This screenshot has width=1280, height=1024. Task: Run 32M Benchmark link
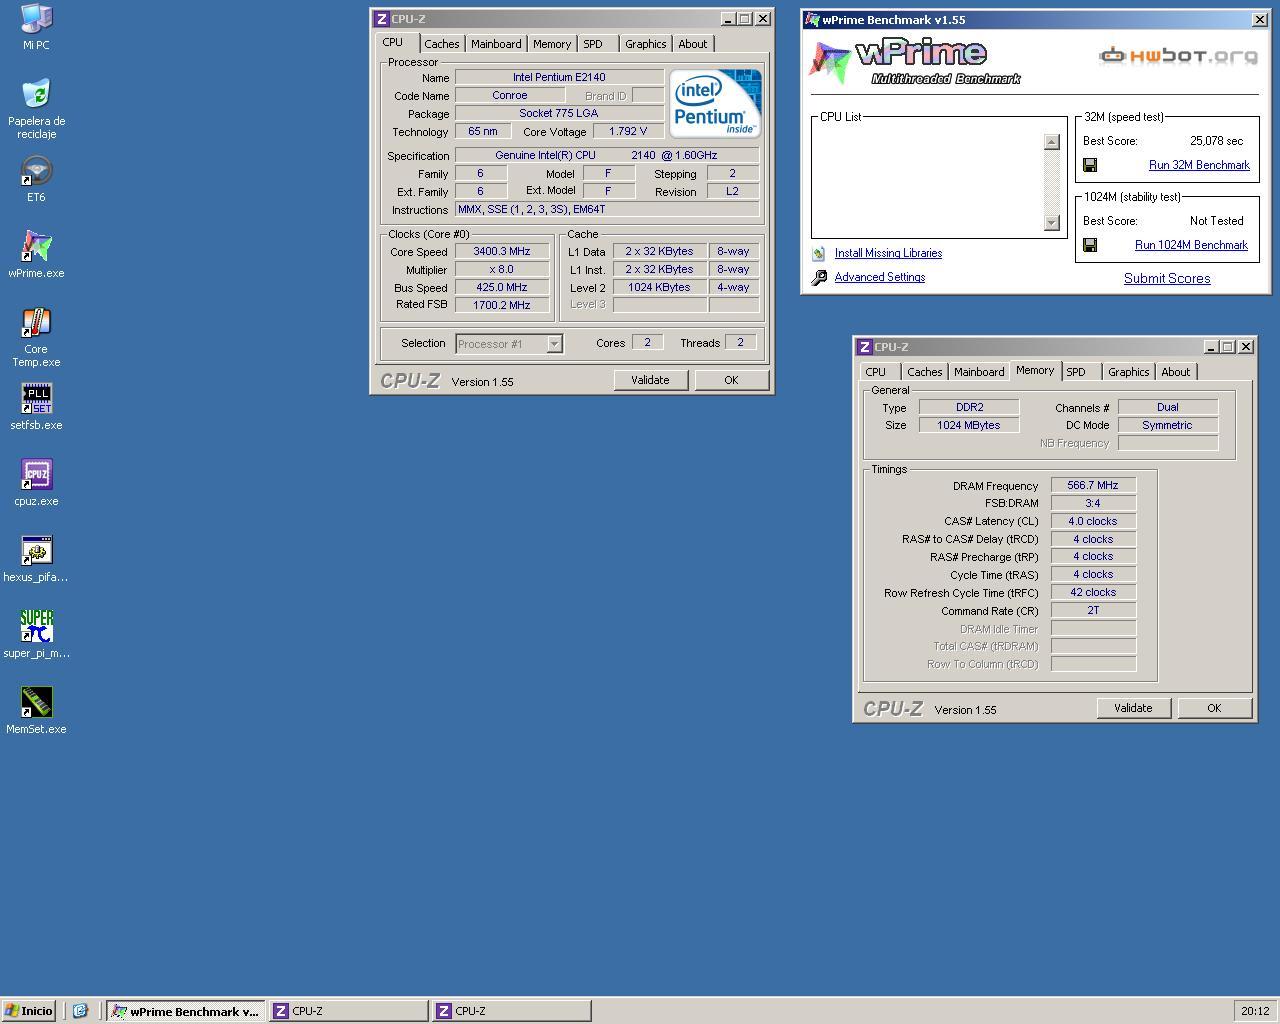point(1199,165)
